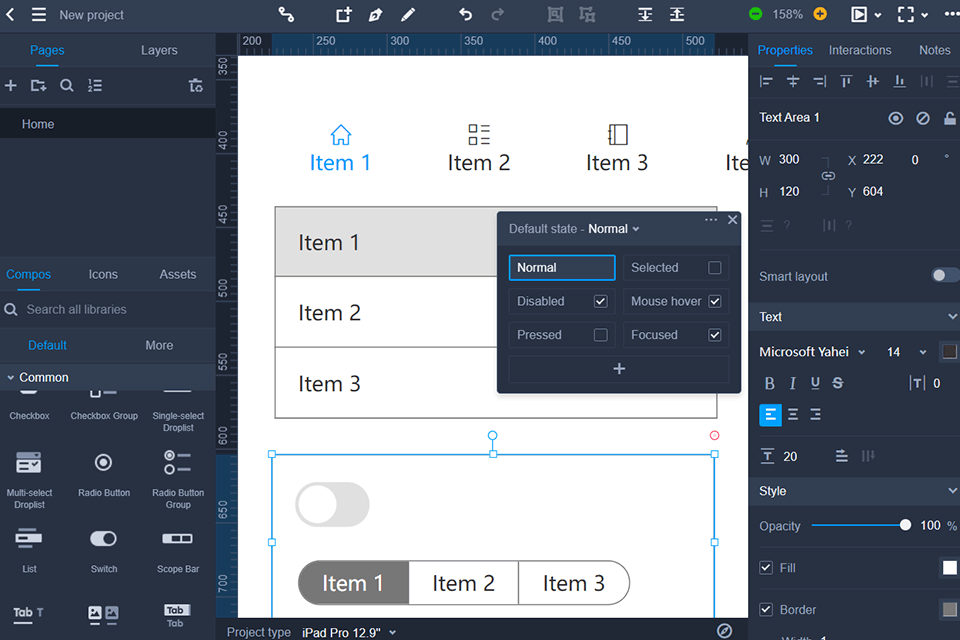Open the Assets tab
Screen dimensions: 960x640
(178, 274)
